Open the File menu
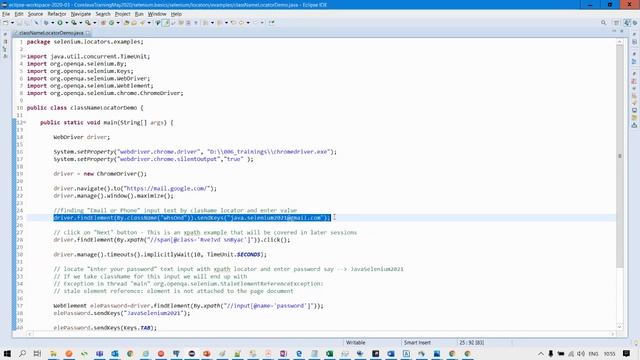The height and width of the screenshot is (360, 640). click(6, 14)
